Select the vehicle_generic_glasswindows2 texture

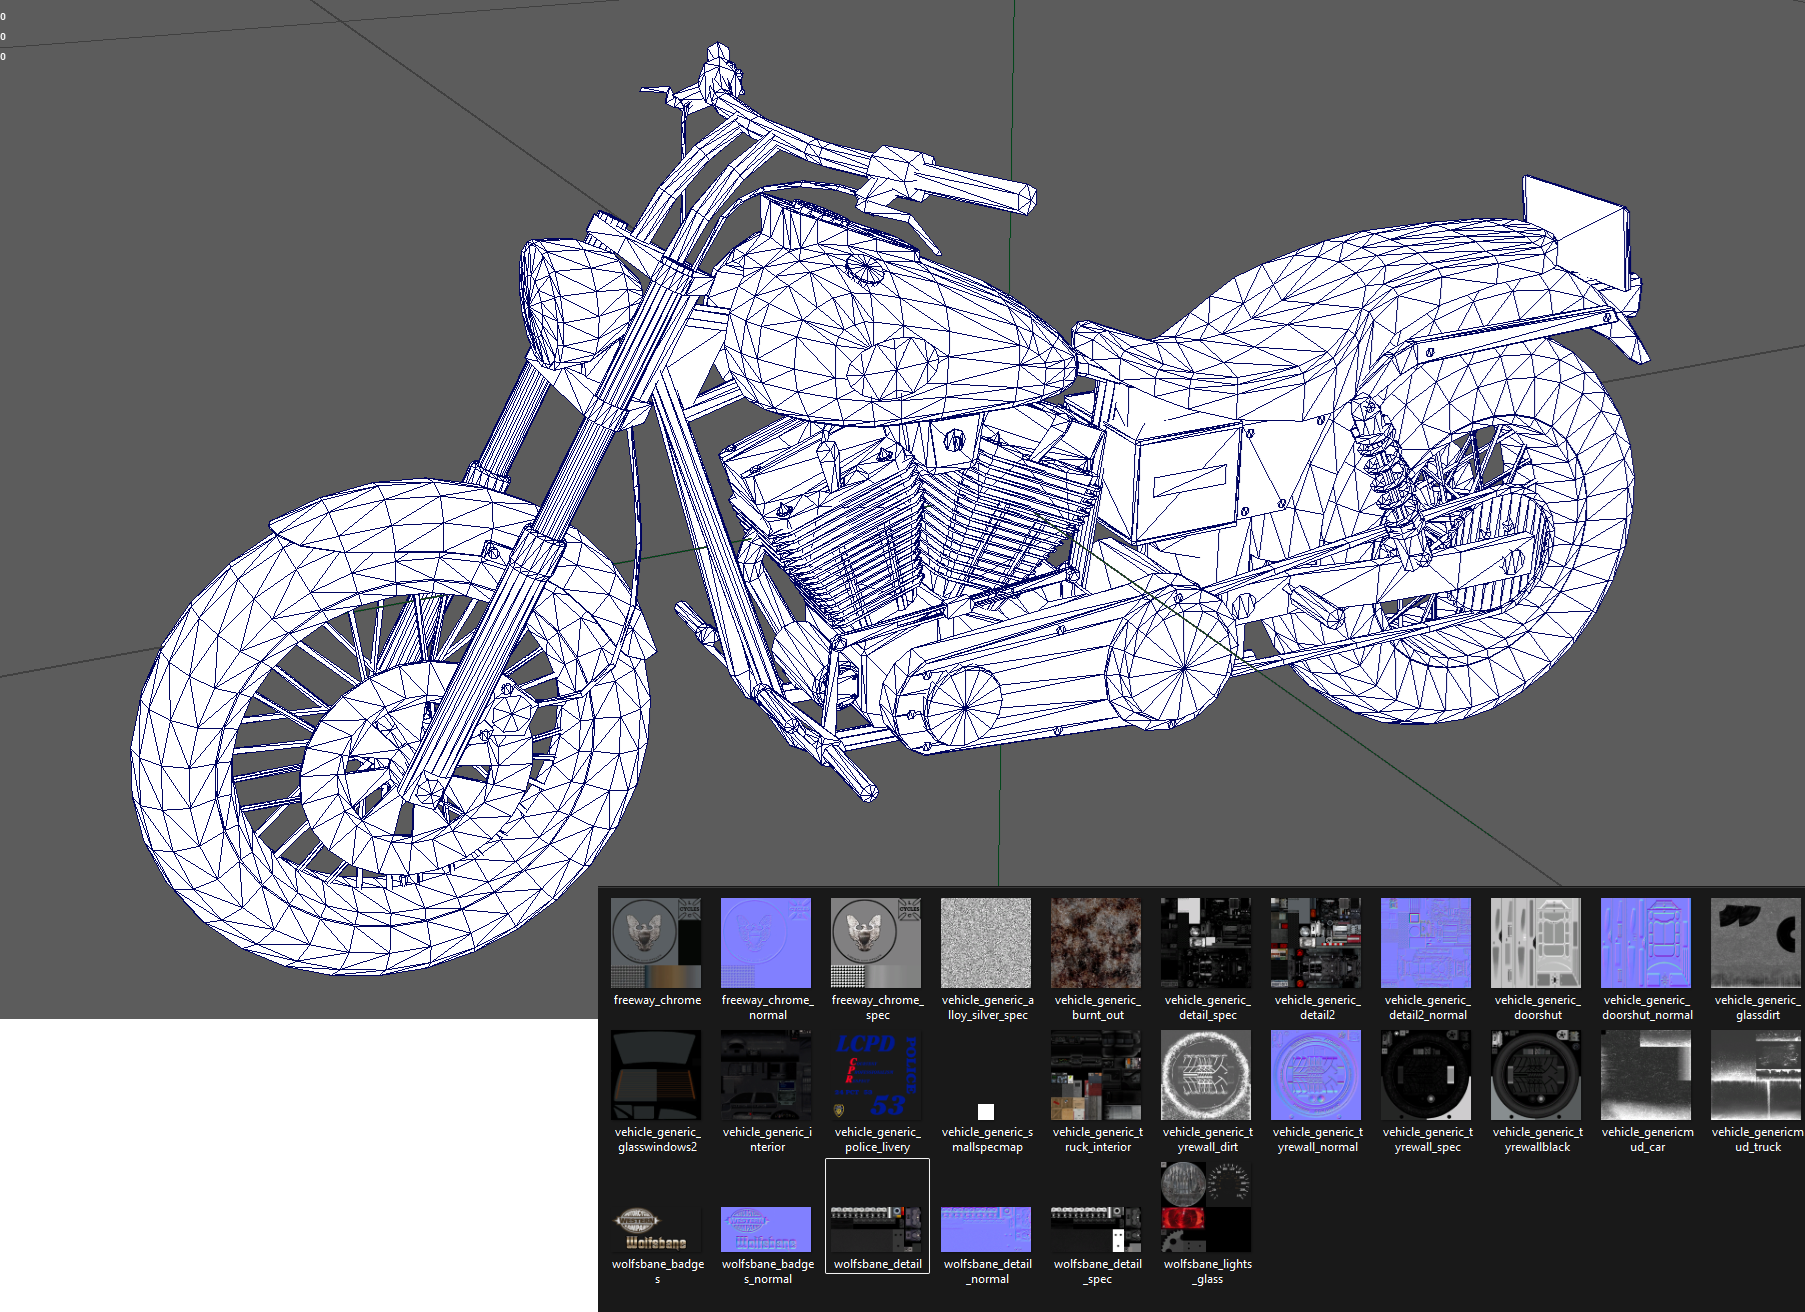pos(656,1075)
